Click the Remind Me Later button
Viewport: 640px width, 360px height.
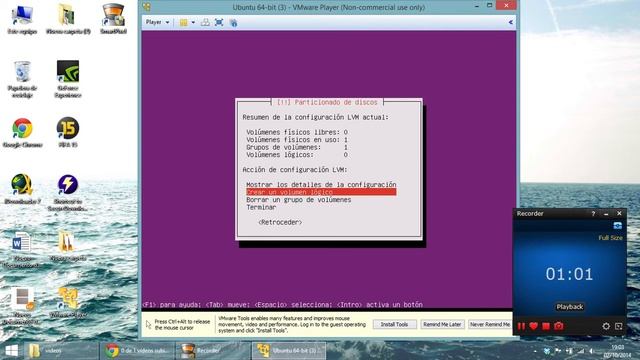click(x=442, y=324)
